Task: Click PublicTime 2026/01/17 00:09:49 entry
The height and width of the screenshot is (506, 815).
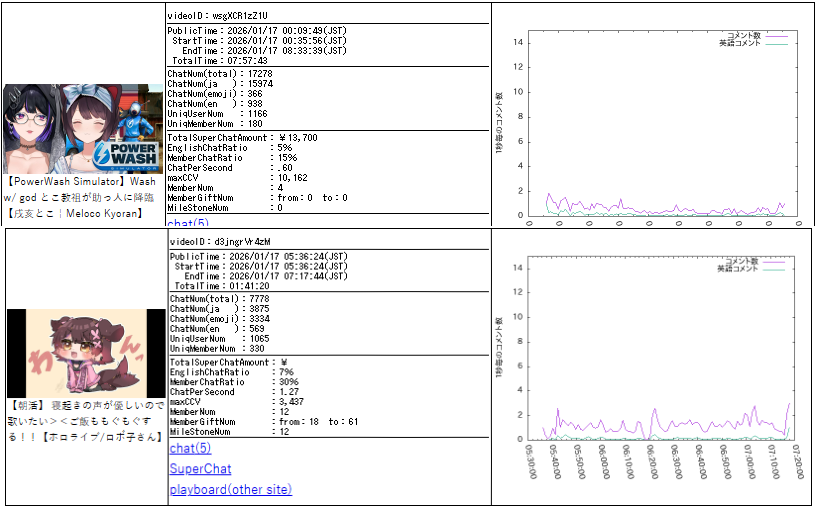Action: coord(257,31)
